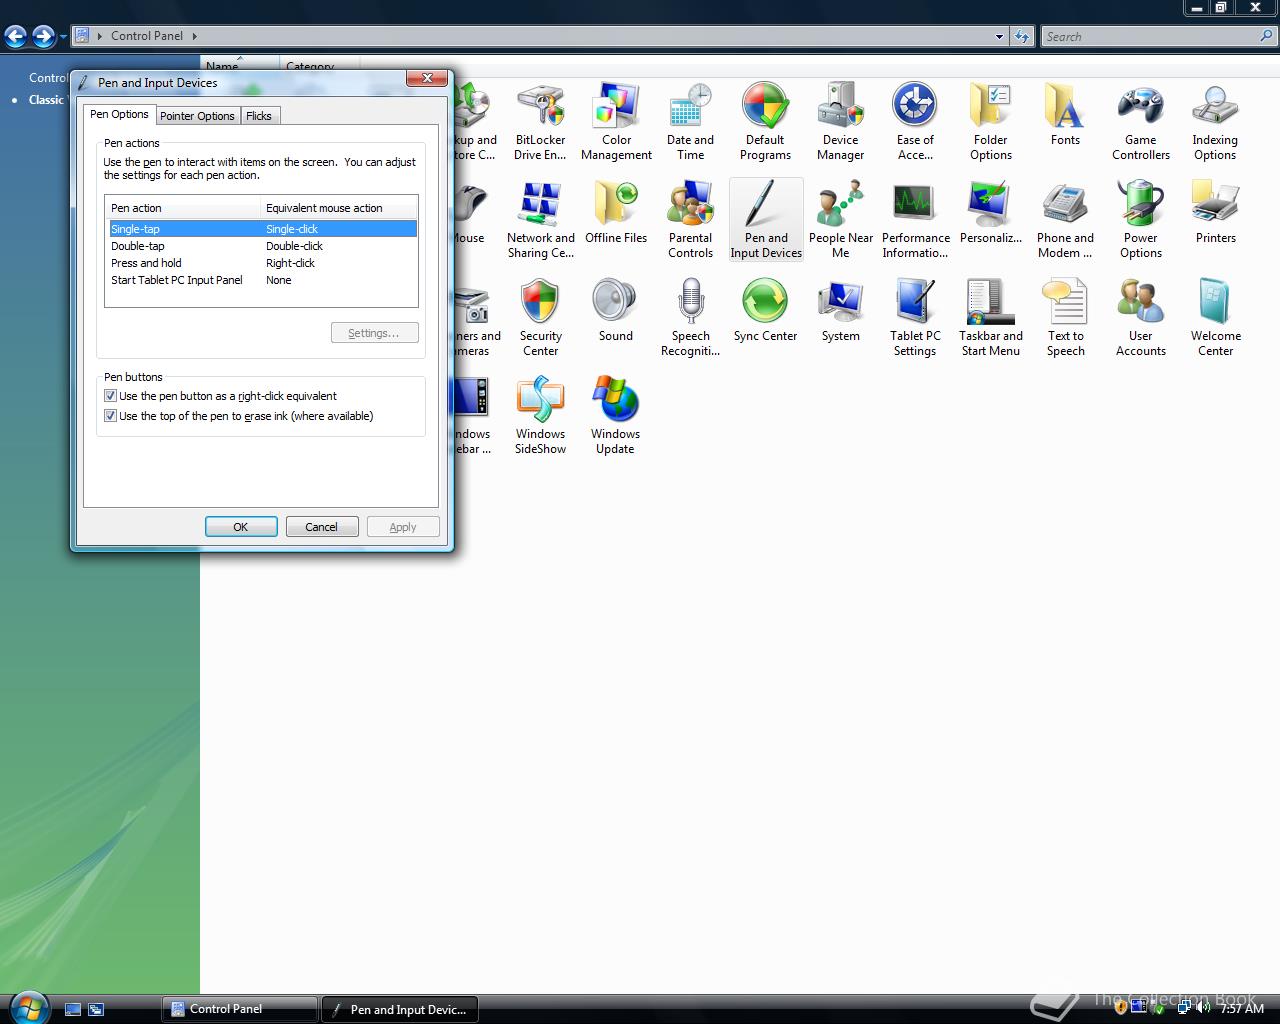Image resolution: width=1280 pixels, height=1024 pixels.
Task: Open the Windows Start orb
Action: tap(27, 1007)
